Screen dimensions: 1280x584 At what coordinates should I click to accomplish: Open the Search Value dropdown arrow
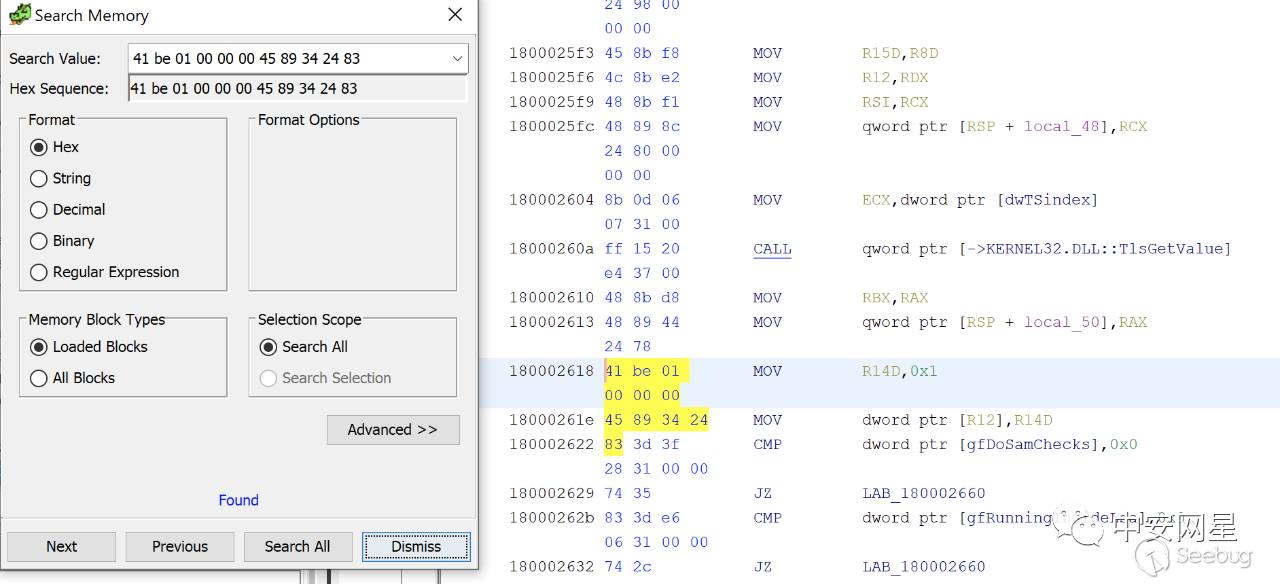458,59
